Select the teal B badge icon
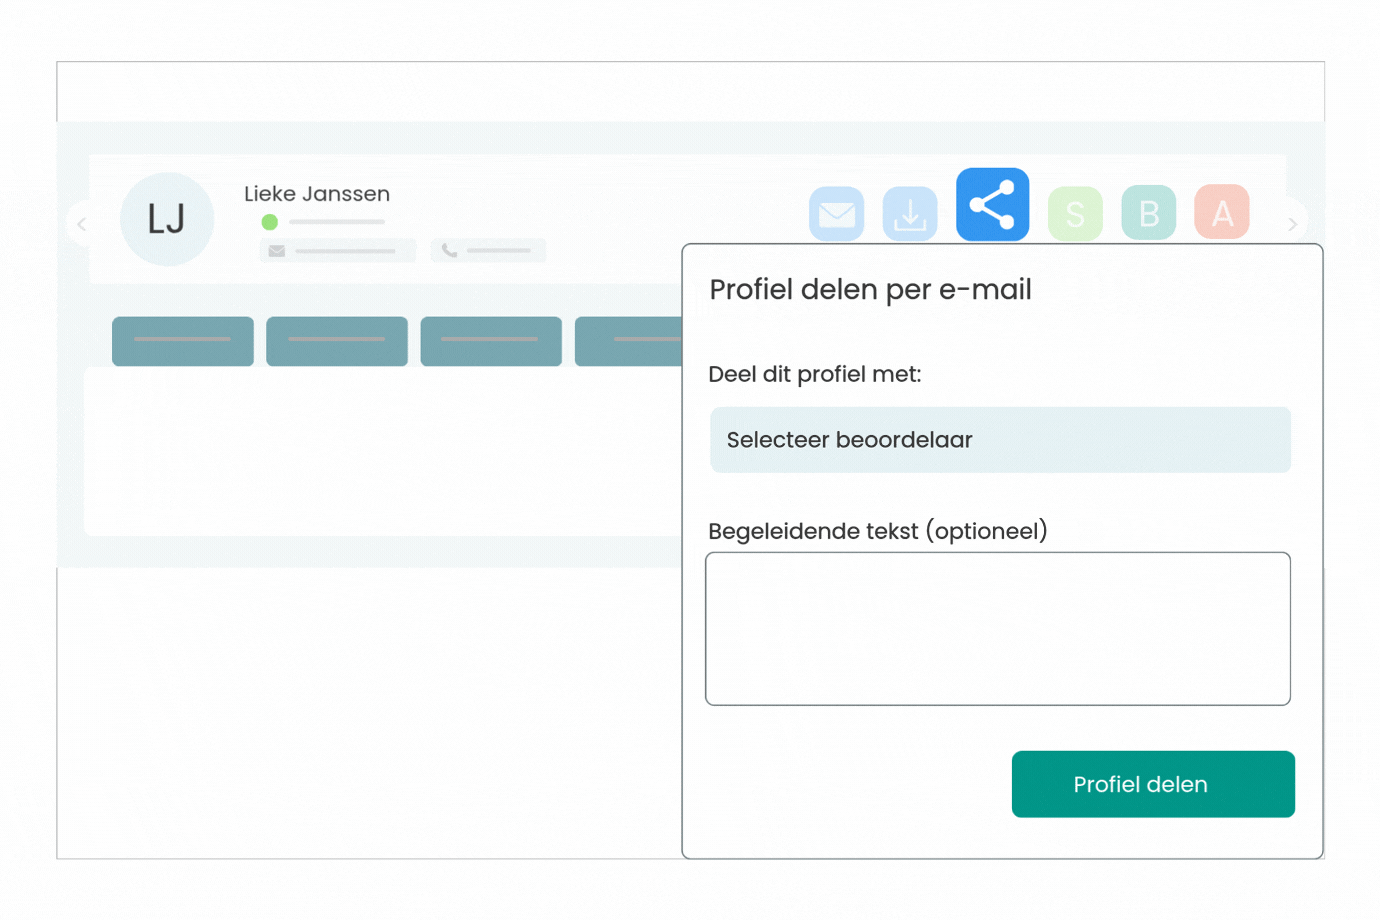Image resolution: width=1380 pixels, height=920 pixels. 1148,213
